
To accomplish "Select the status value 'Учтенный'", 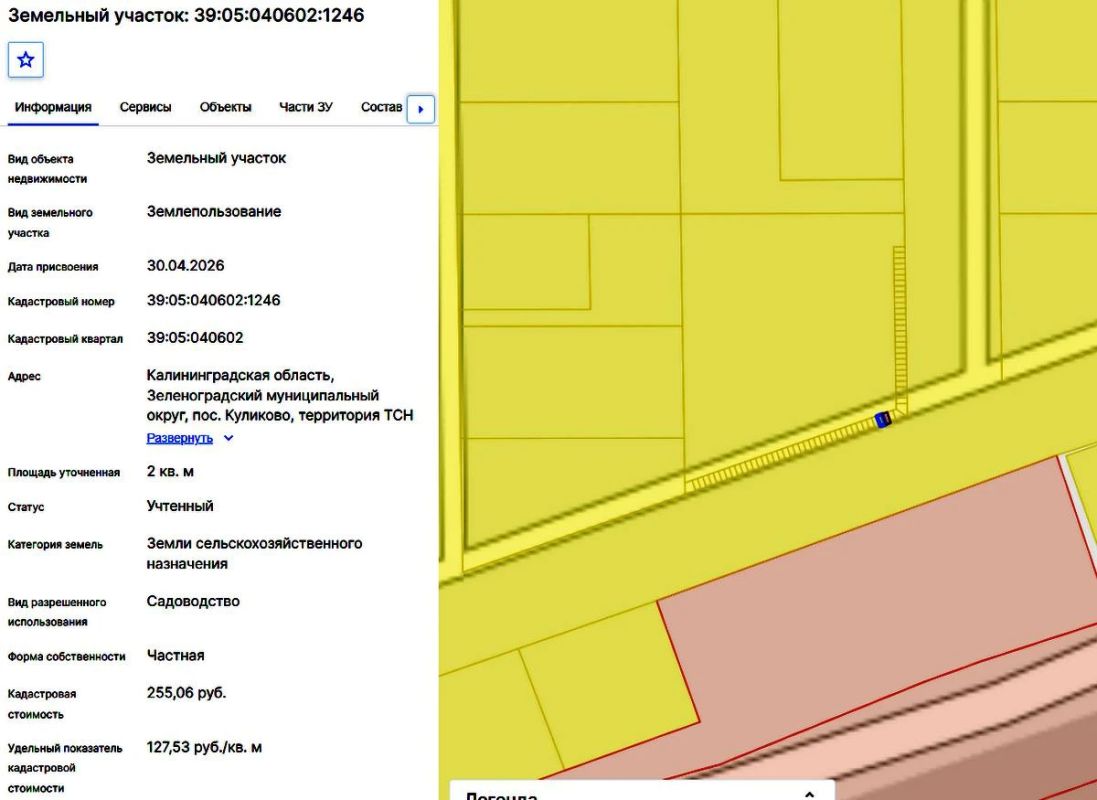I will point(180,506).
